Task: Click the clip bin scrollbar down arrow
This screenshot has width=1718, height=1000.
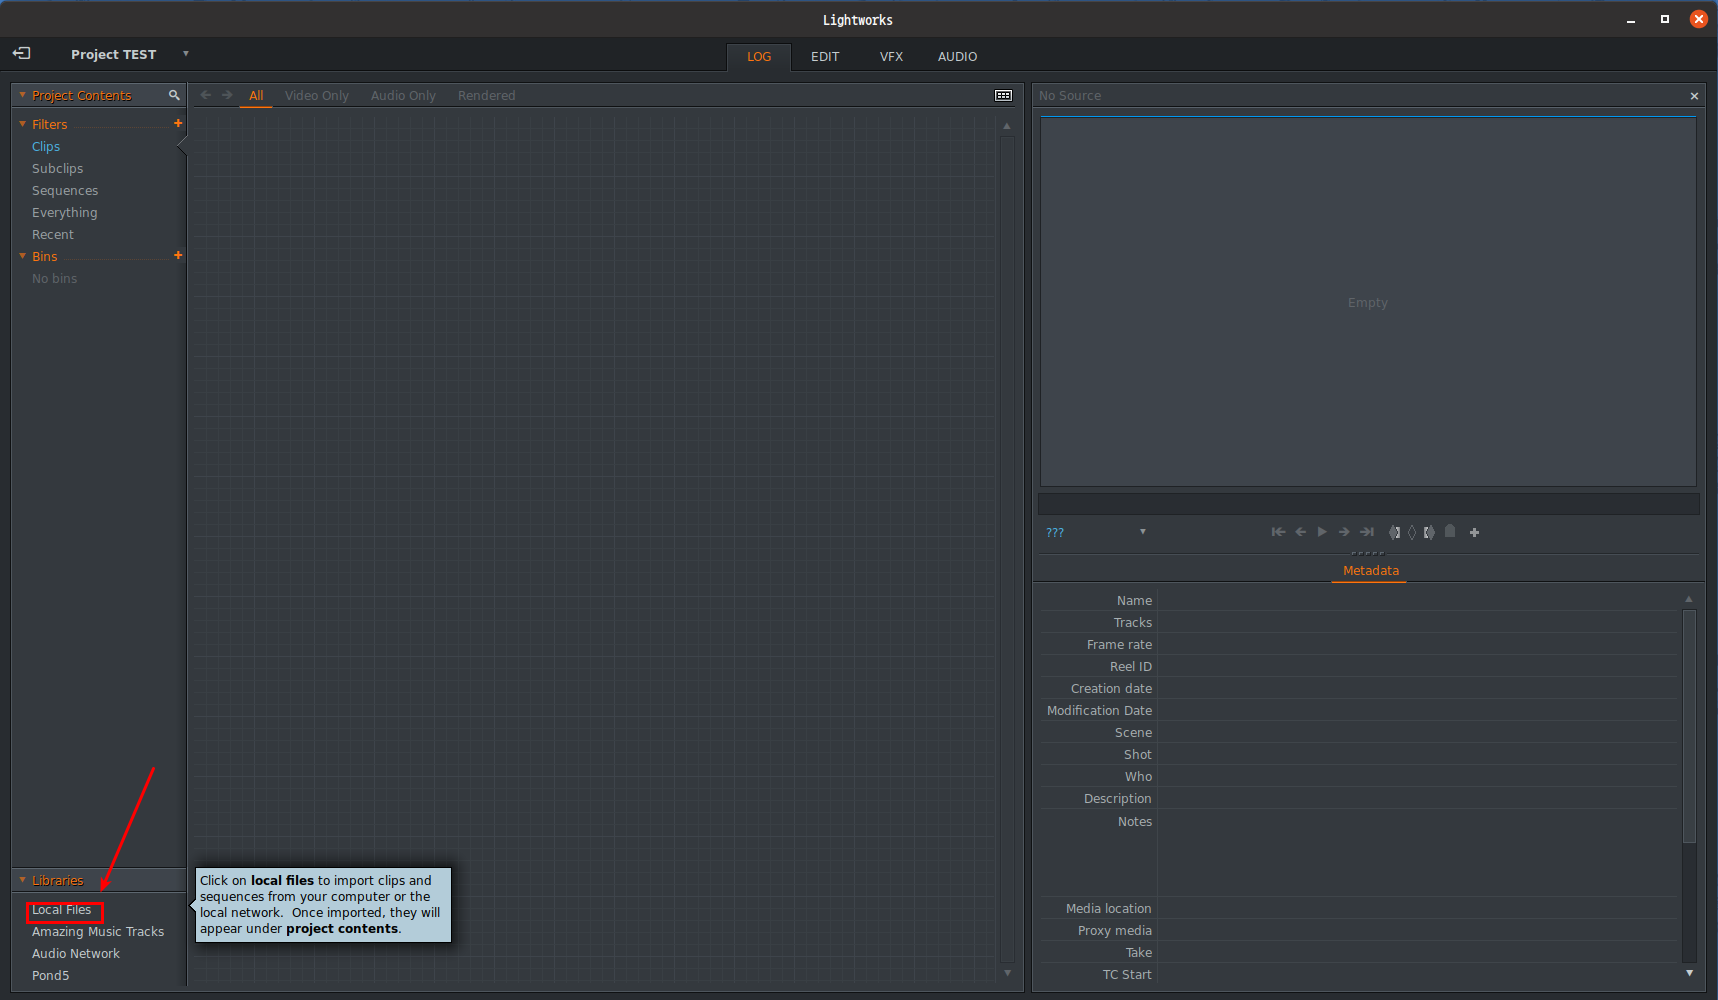Action: 1007,972
